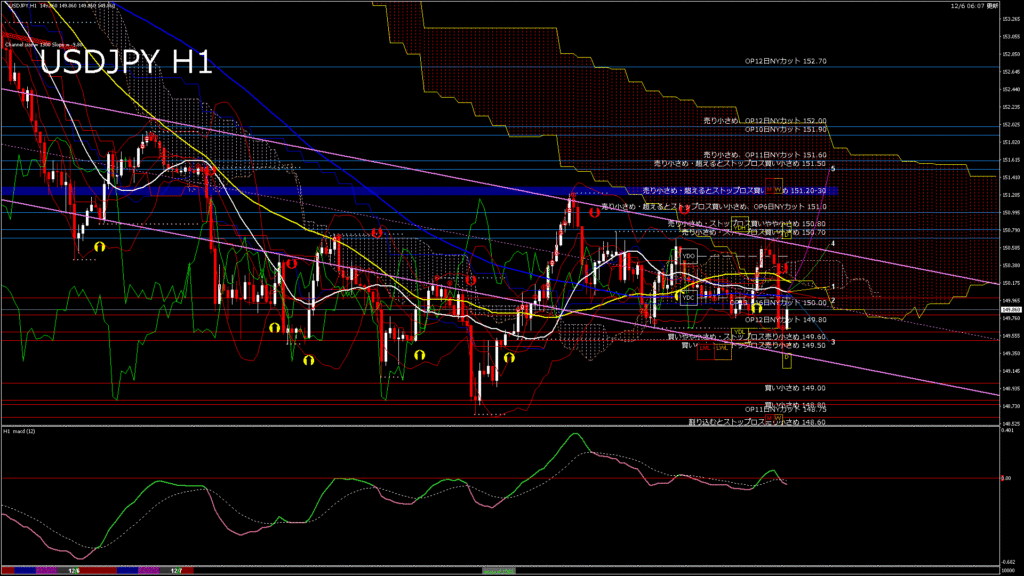
Task: Click the H1 macd (12) indicator label
Action: [x=20, y=432]
